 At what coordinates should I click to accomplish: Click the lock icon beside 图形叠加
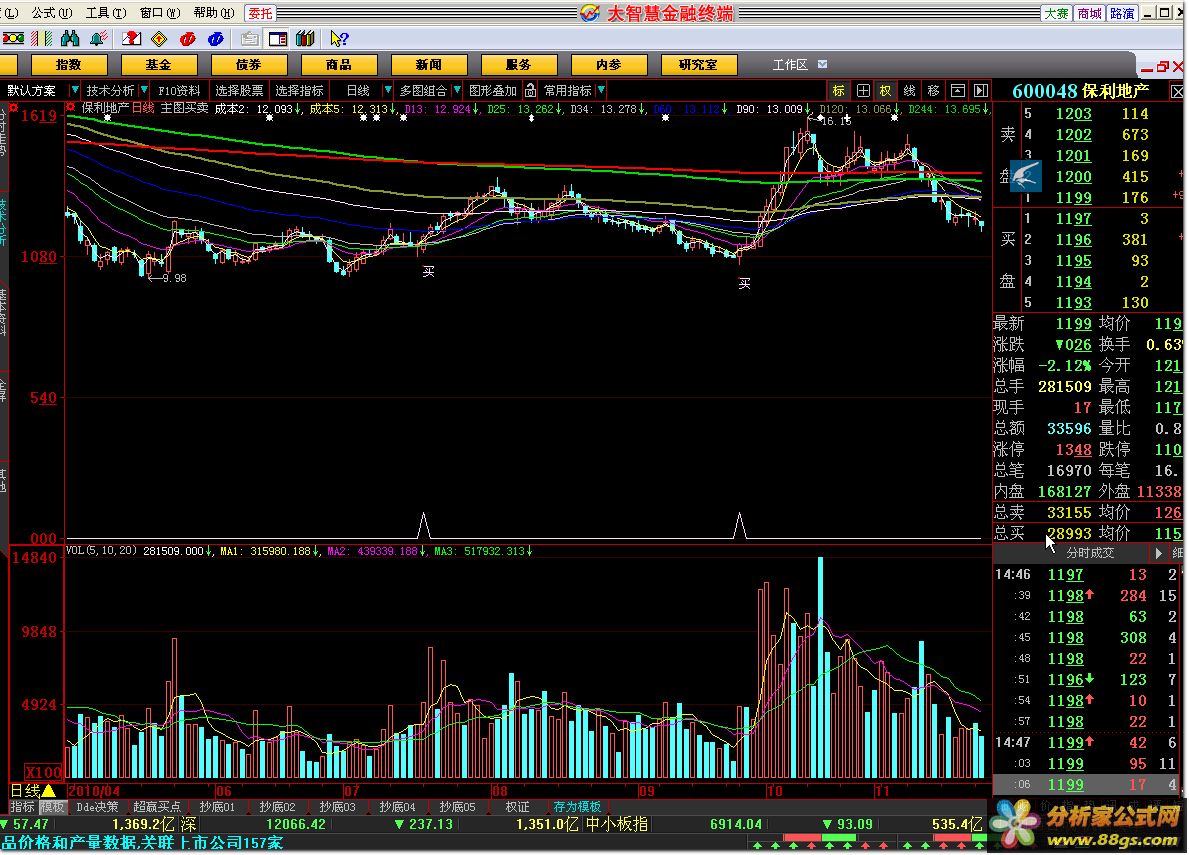530,91
